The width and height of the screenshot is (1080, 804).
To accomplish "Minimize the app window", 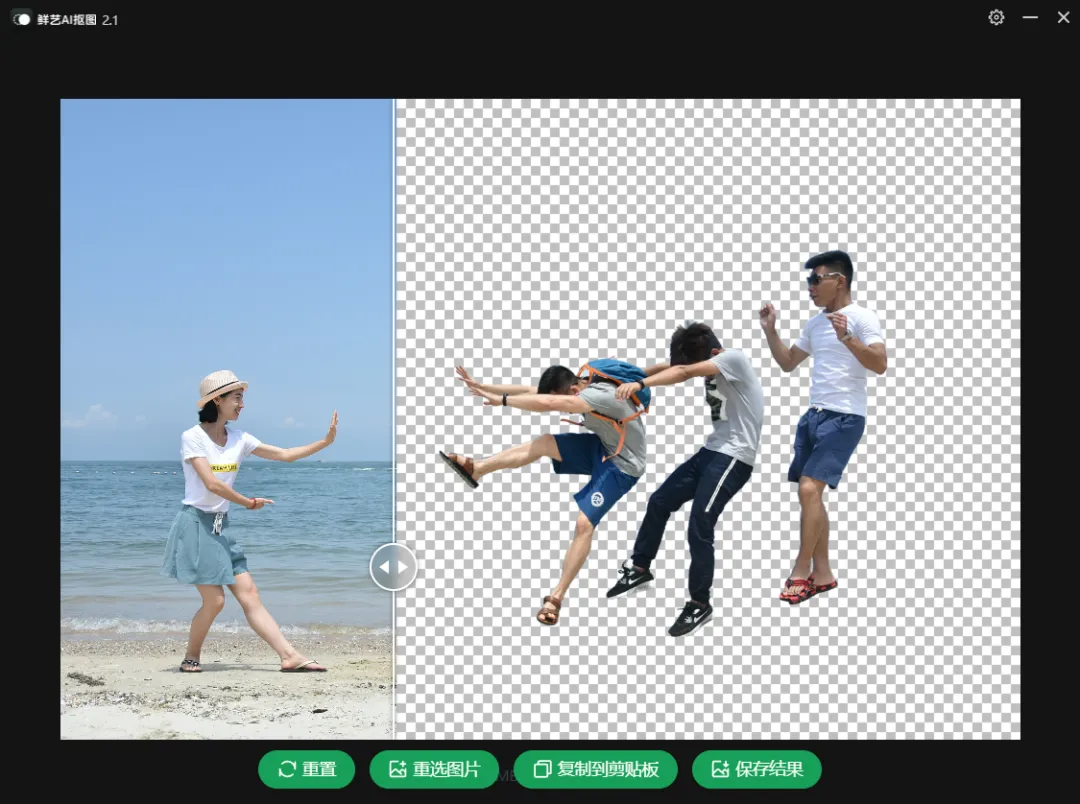I will (1030, 18).
